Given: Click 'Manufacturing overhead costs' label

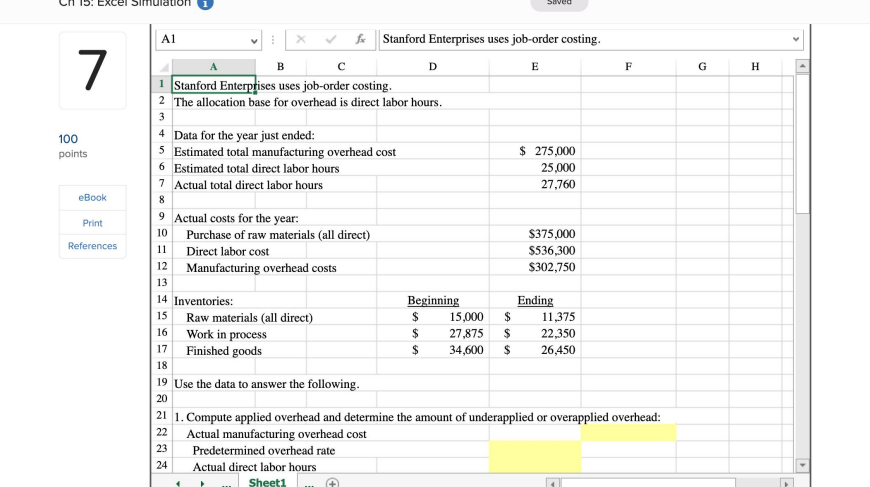Looking at the screenshot, I should click(x=261, y=268).
